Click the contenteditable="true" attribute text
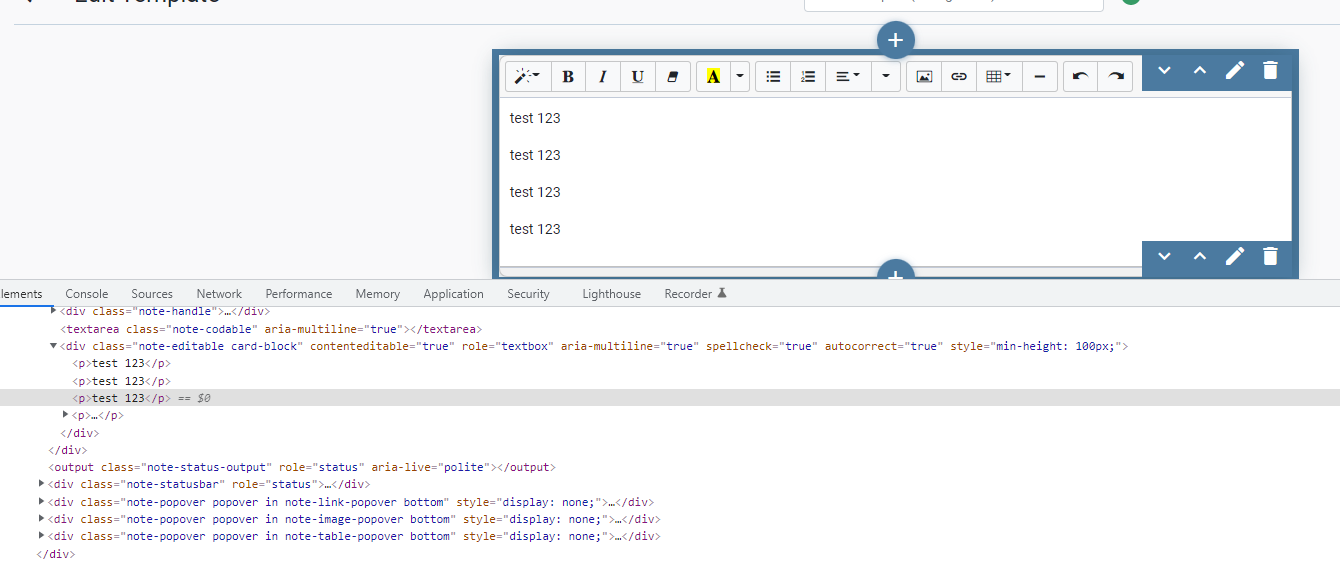 pos(382,346)
